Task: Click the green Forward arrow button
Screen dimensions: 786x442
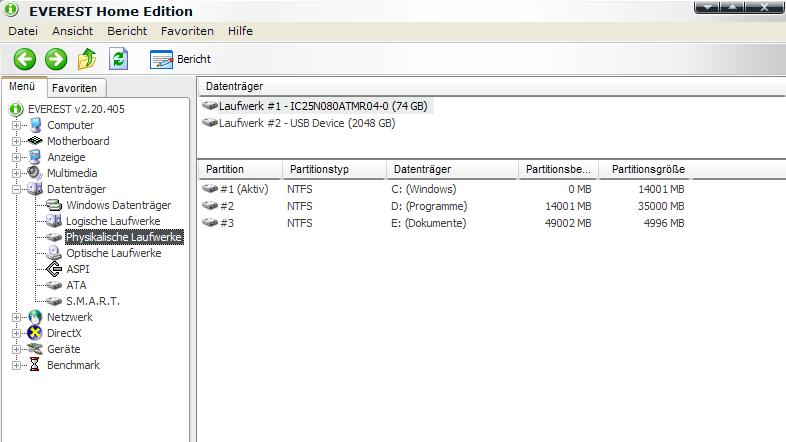Action: 56,59
